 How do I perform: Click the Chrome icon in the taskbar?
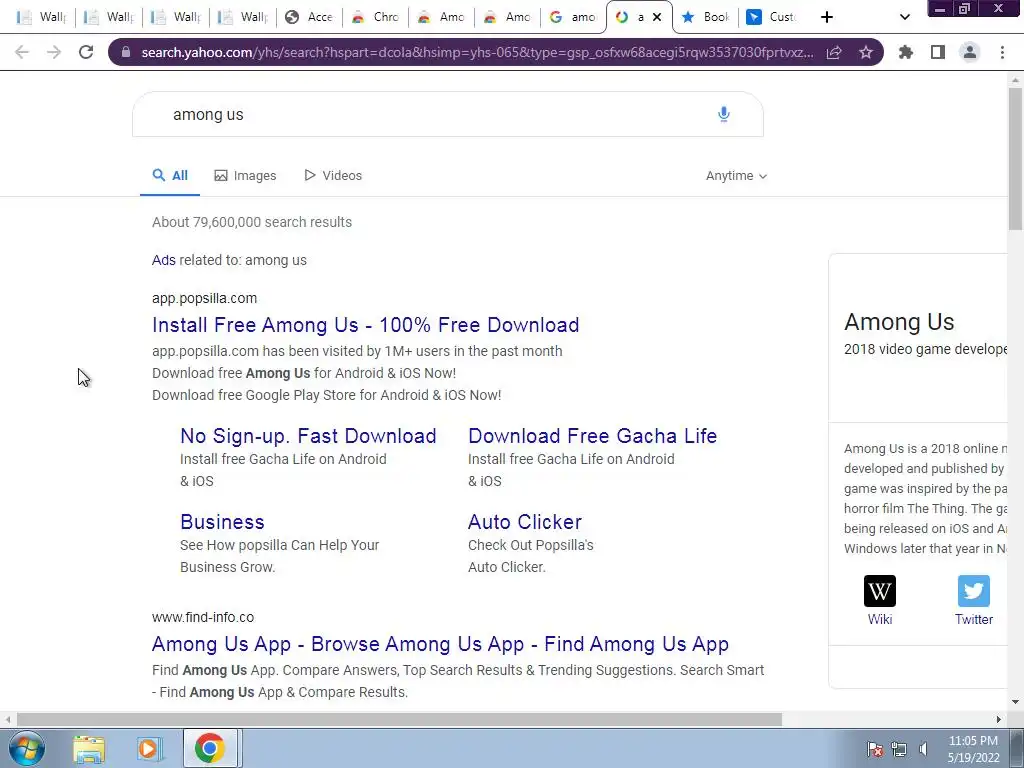click(210, 748)
